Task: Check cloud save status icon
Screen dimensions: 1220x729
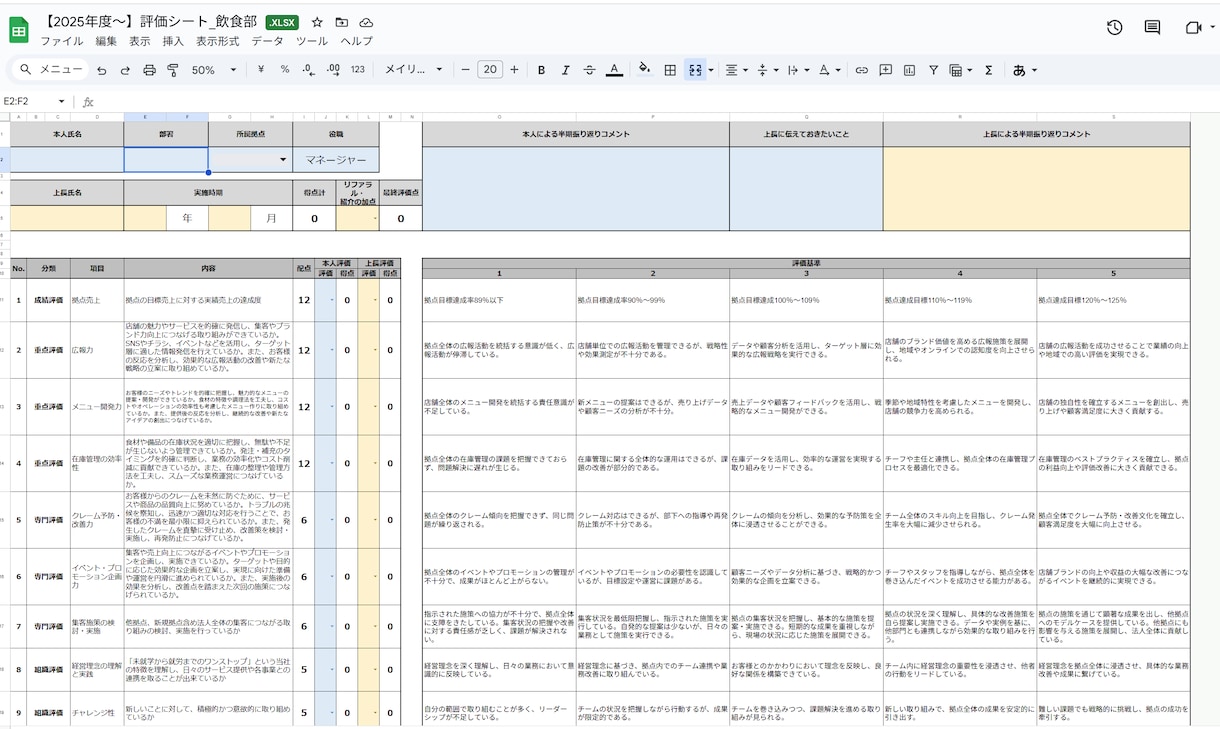Action: tap(366, 22)
